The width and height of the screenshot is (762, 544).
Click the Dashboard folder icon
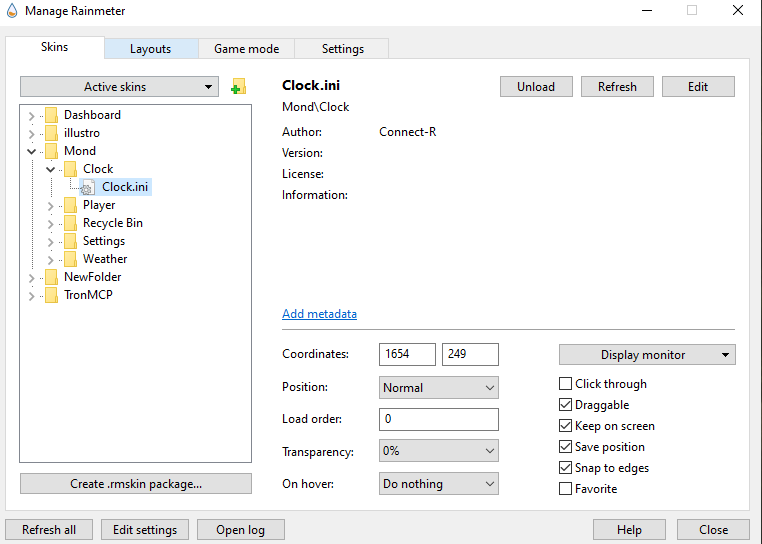point(52,115)
